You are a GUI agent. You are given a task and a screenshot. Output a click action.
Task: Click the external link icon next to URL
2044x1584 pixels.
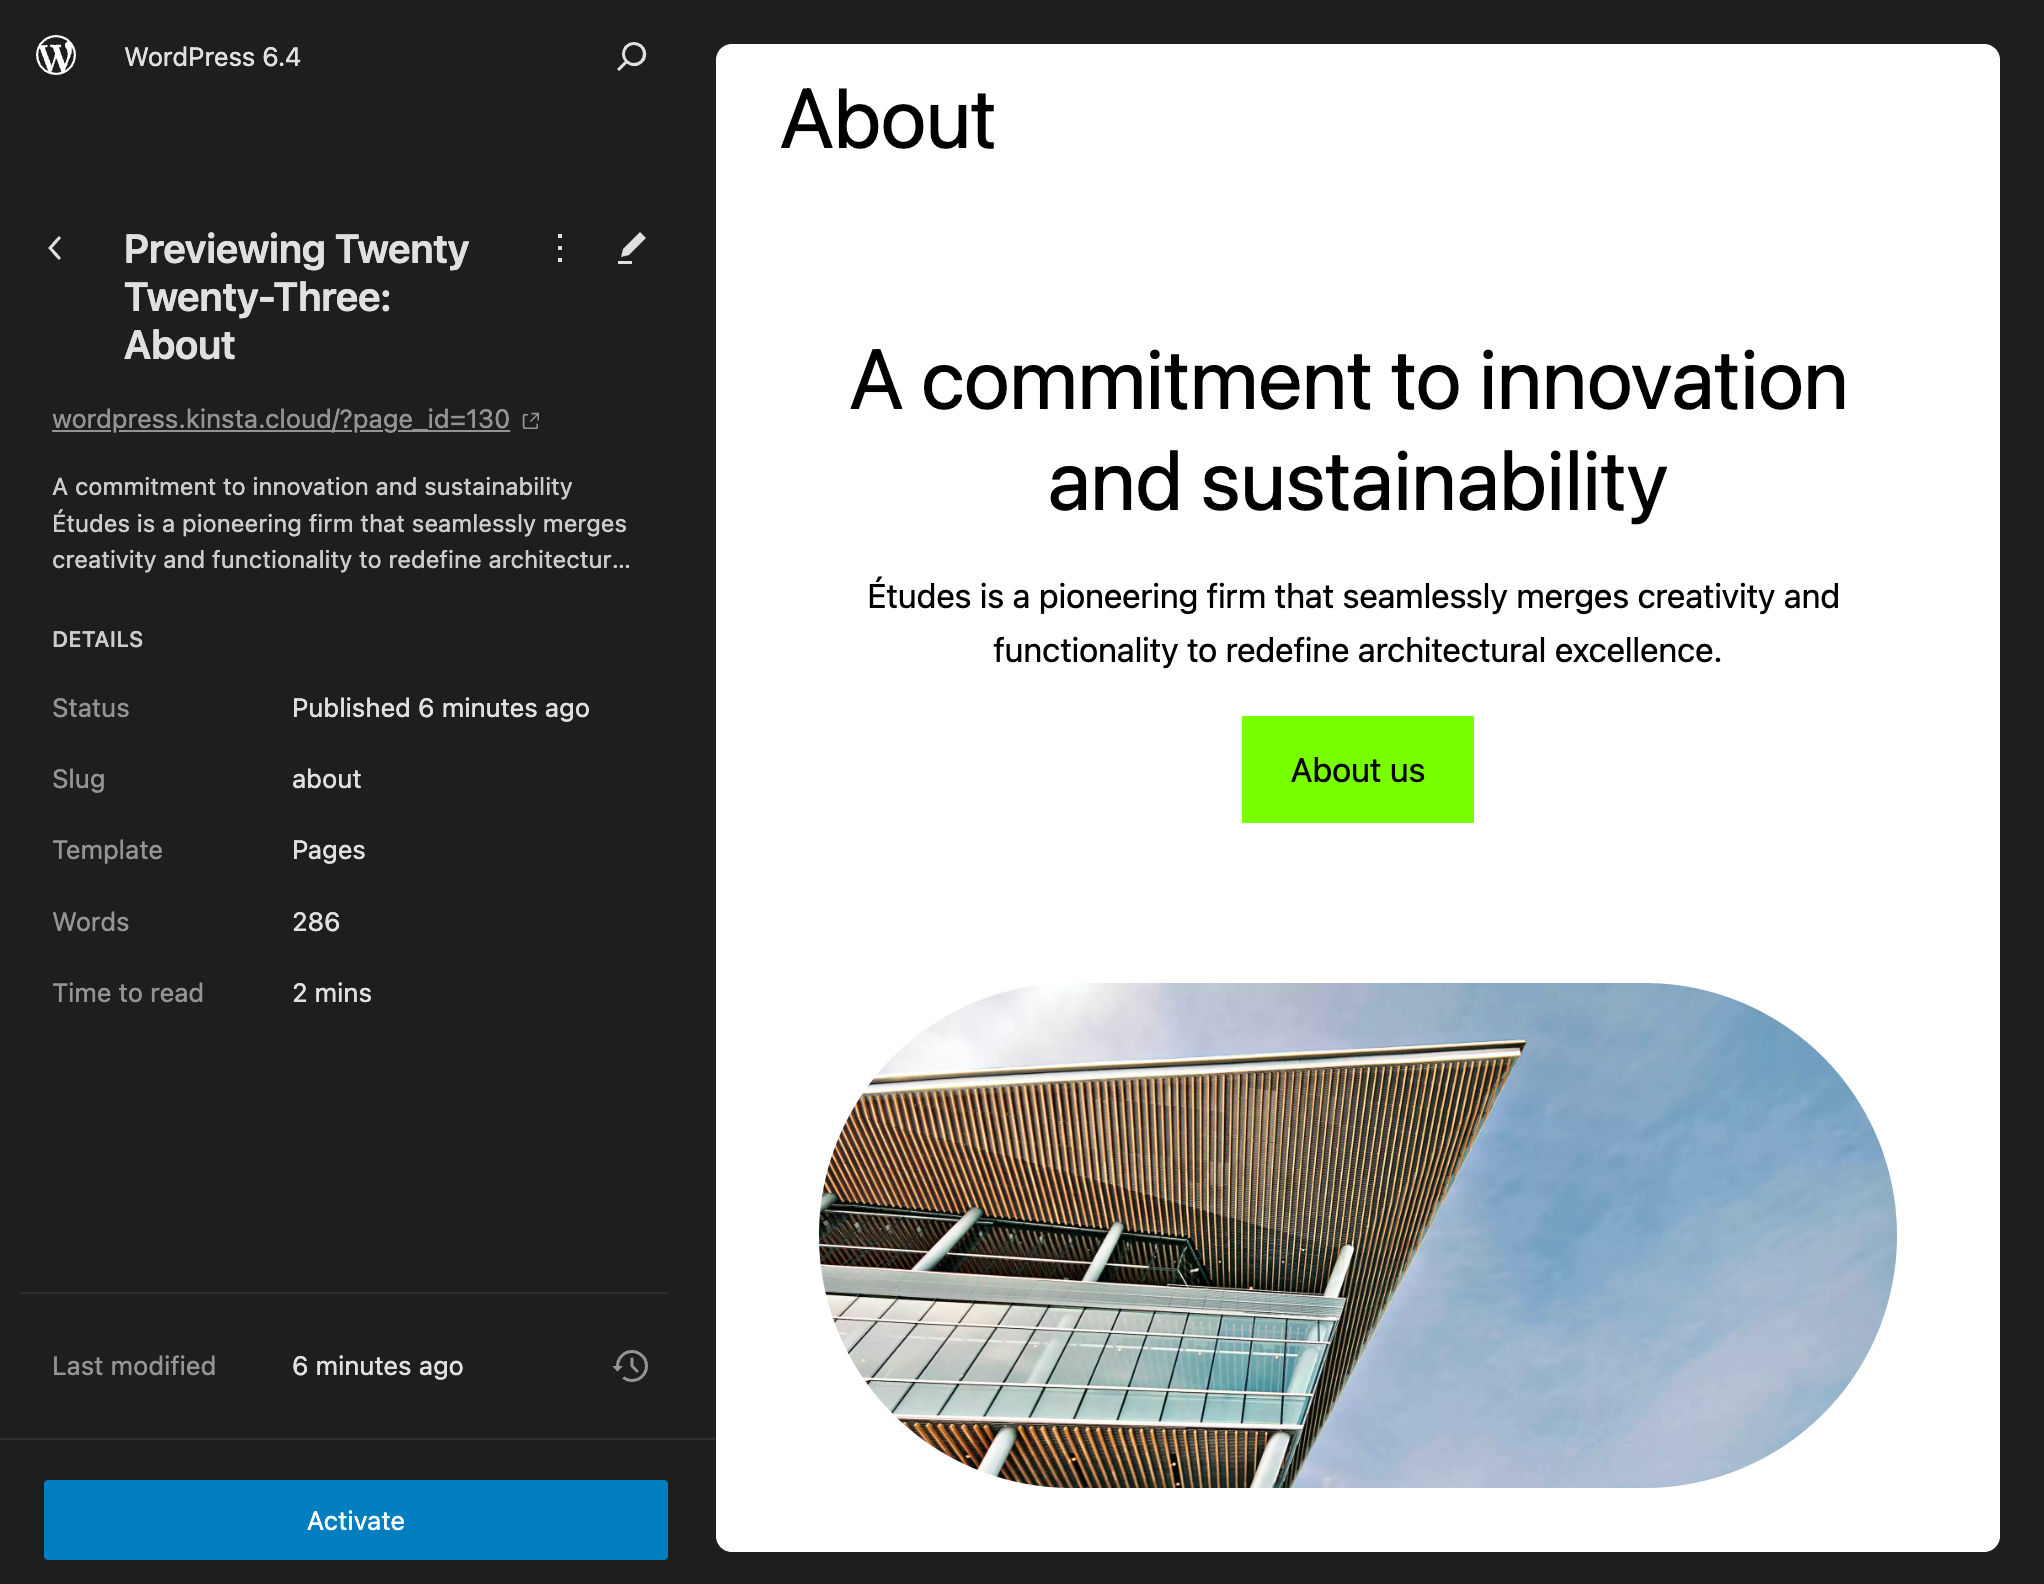[531, 418]
